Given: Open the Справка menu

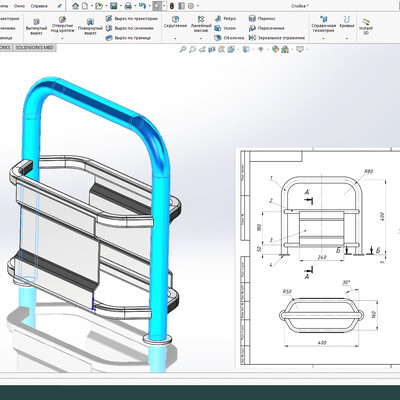Looking at the screenshot, I should (x=39, y=6).
